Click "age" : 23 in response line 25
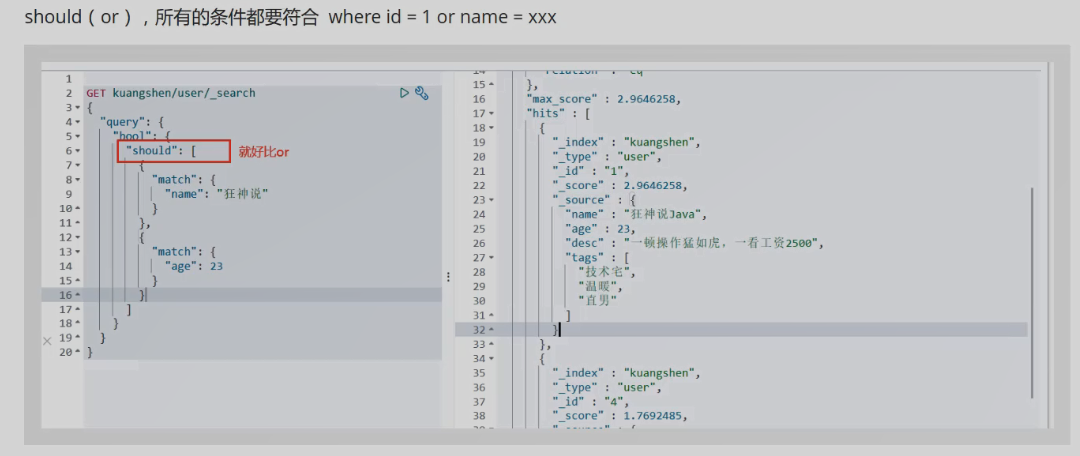 tap(600, 229)
